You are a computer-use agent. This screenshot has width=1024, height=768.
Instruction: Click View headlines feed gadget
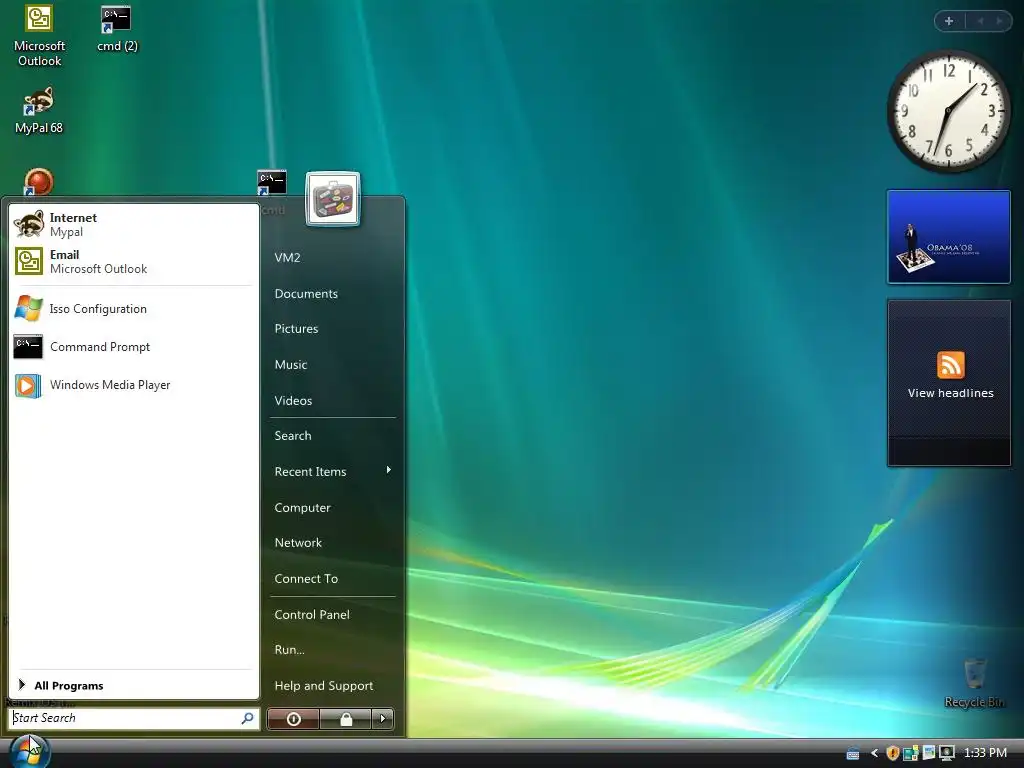tap(949, 383)
